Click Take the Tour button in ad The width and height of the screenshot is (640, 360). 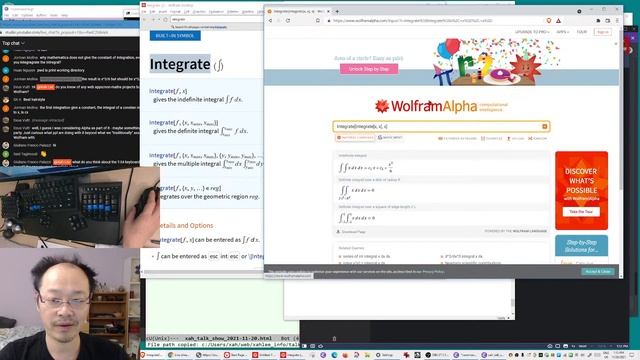[x=581, y=211]
